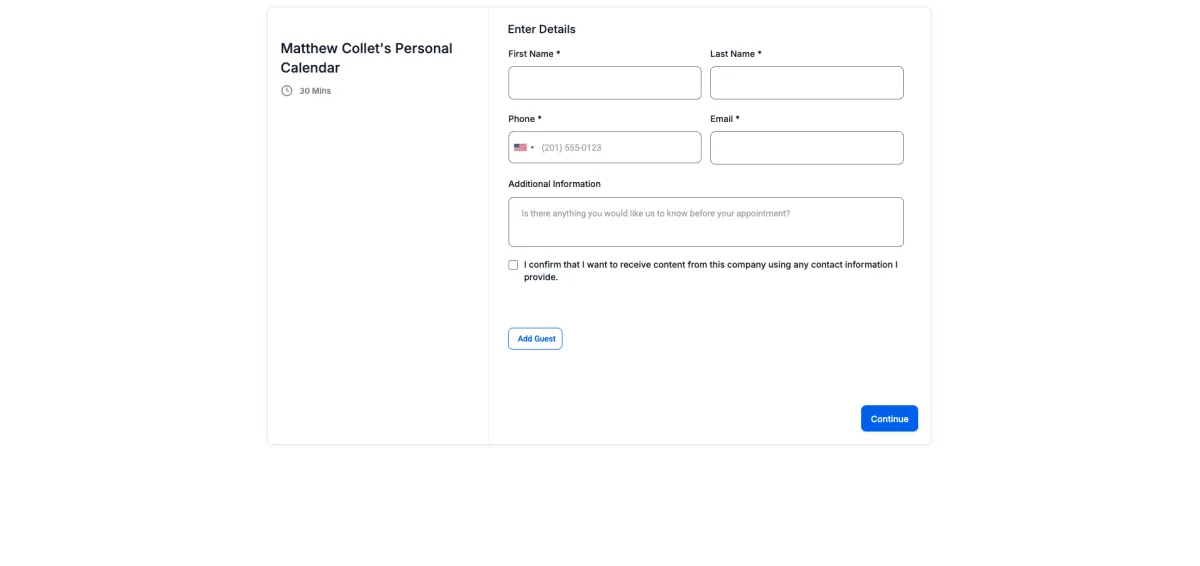Screen dimensions: 1200x566
Task: Click the "First Name *" label
Action: pyautogui.click(x=534, y=54)
